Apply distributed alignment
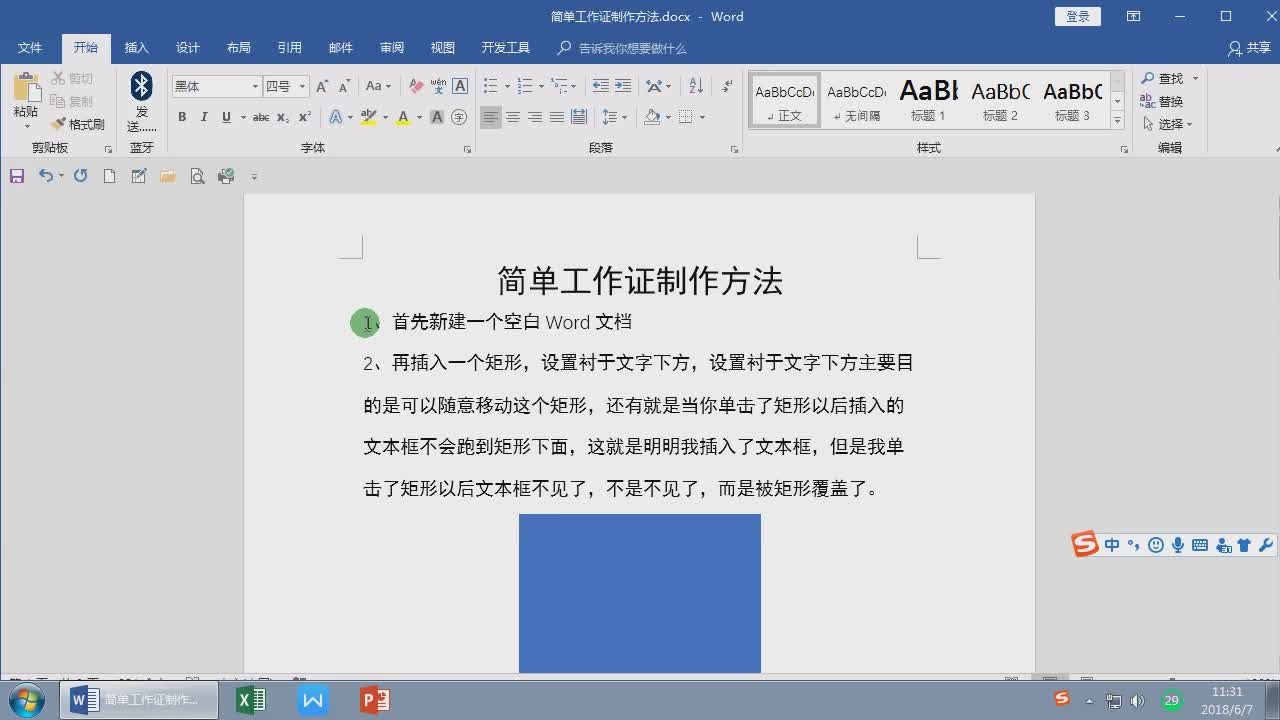This screenshot has width=1280, height=720. coord(579,117)
